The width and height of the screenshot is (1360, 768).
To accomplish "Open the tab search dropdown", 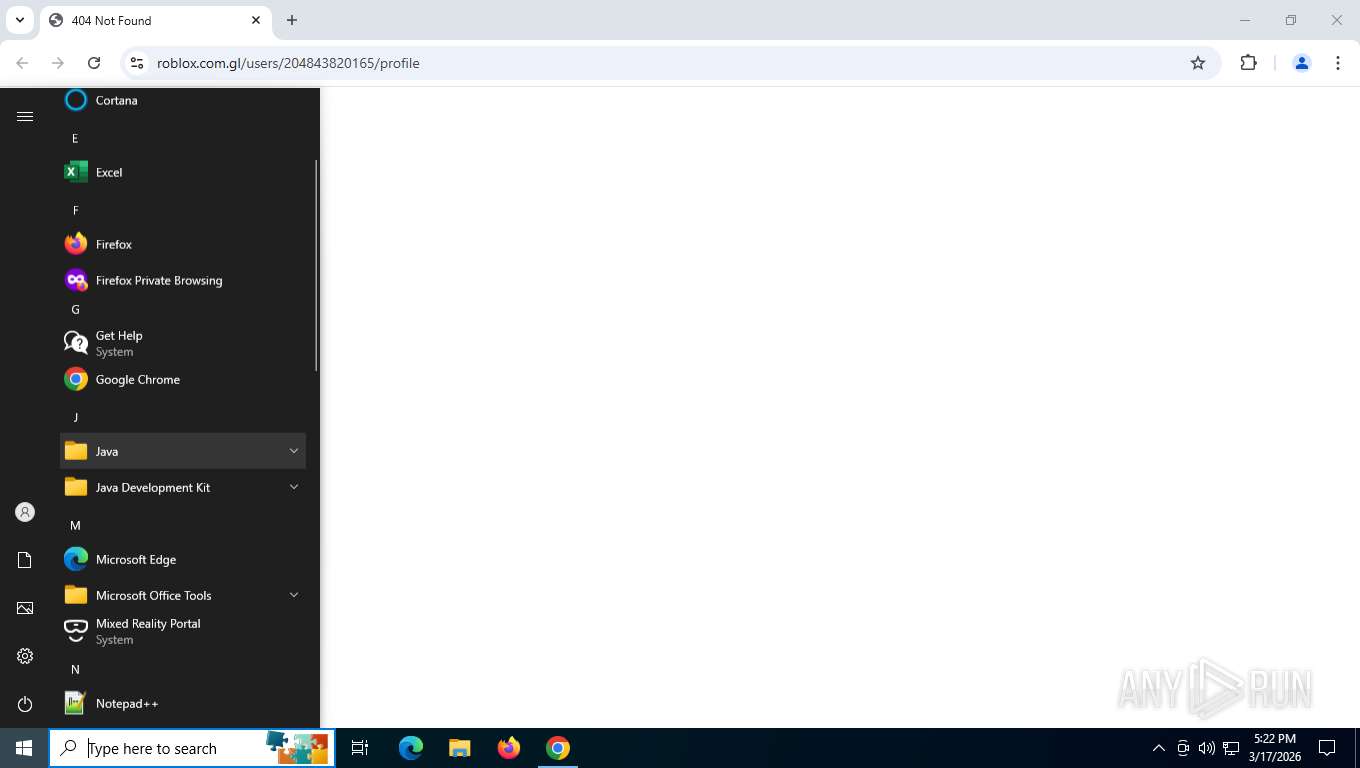I will pos(19,20).
